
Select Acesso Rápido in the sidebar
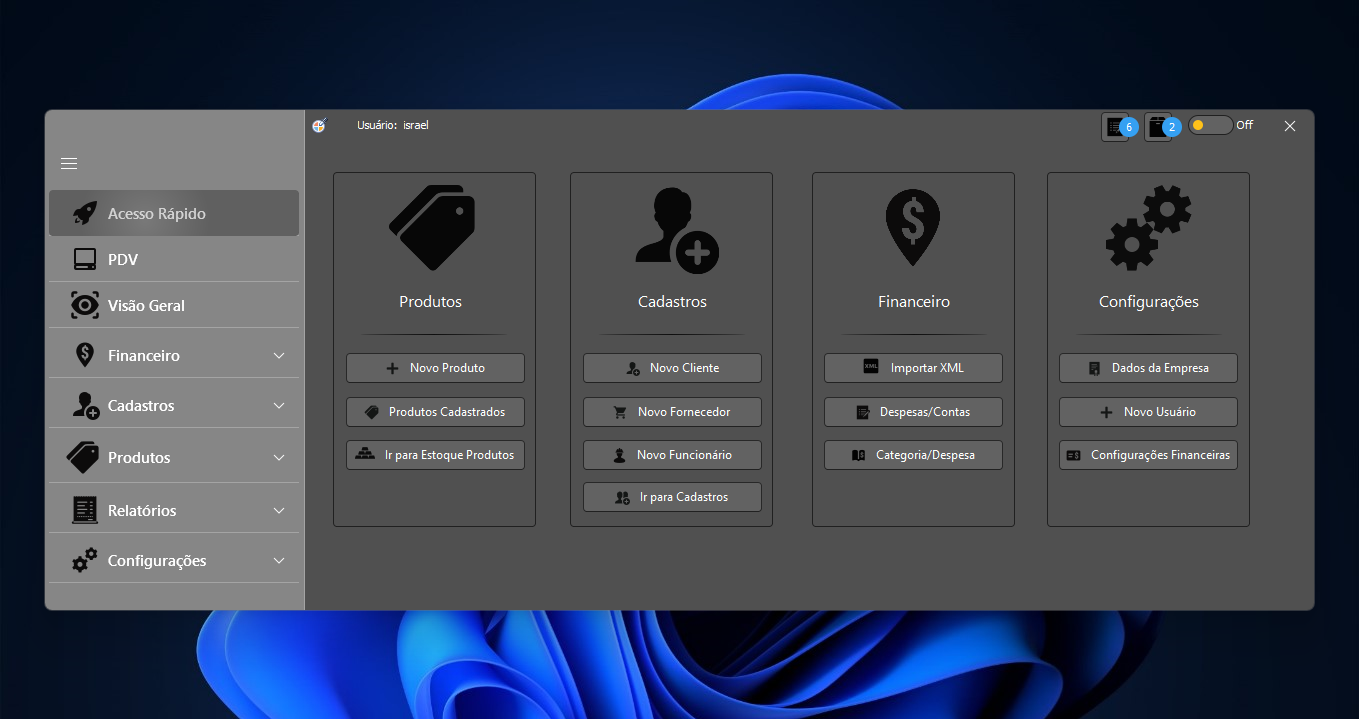[174, 213]
